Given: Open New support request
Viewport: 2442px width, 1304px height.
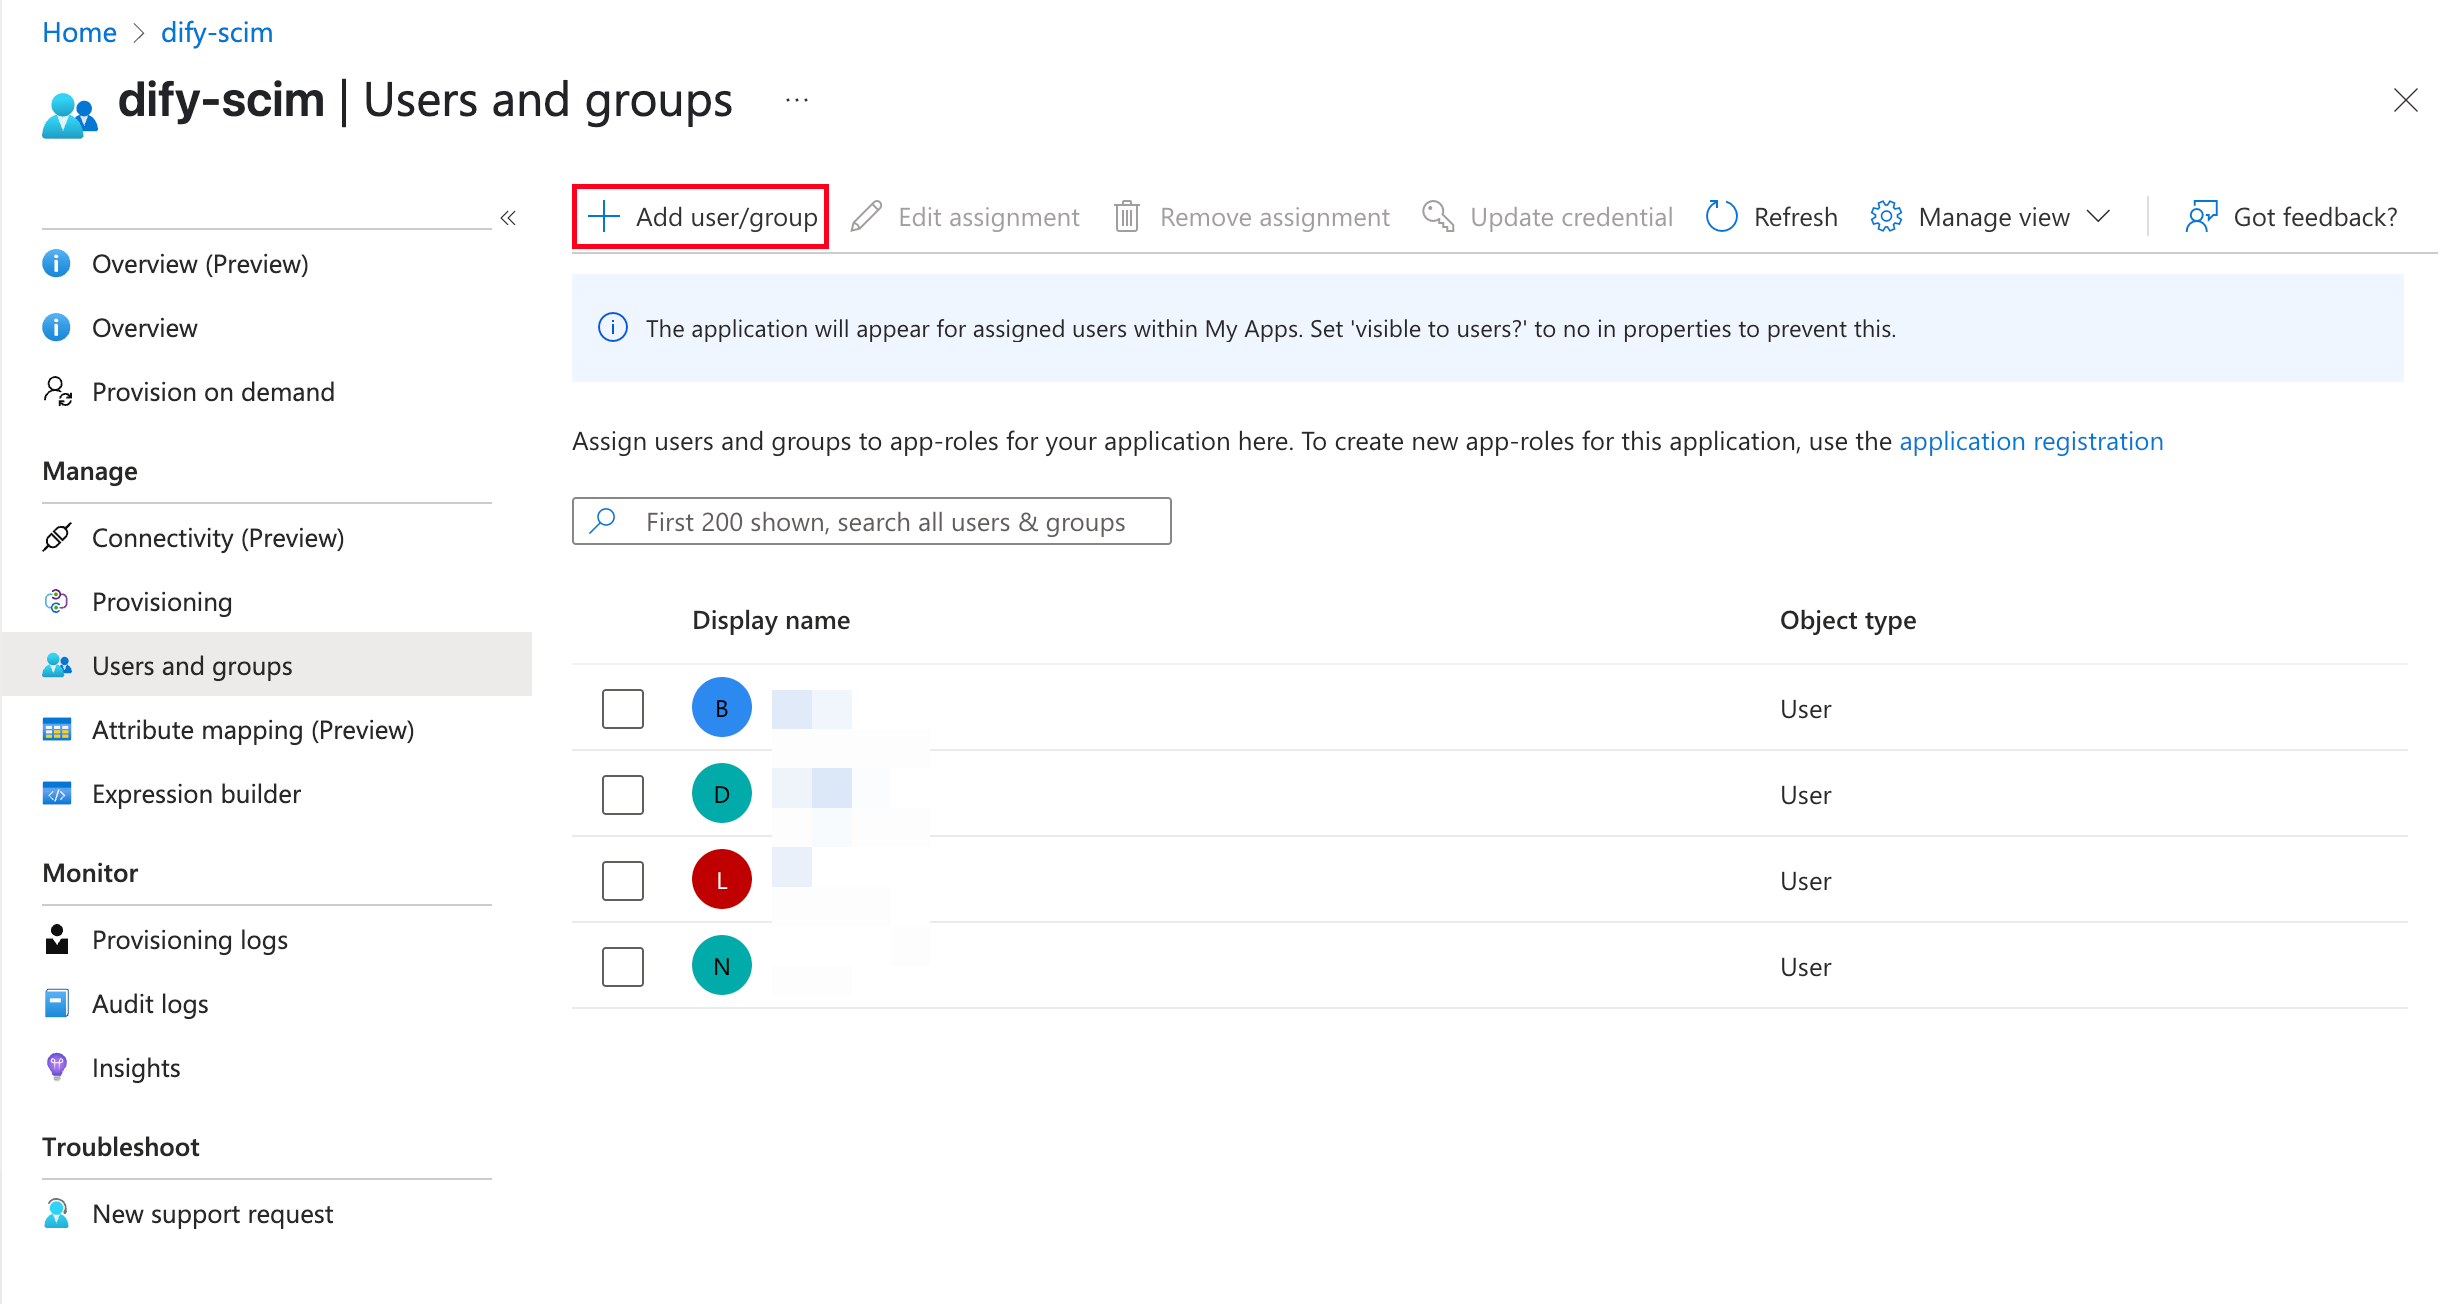Looking at the screenshot, I should 212,1214.
